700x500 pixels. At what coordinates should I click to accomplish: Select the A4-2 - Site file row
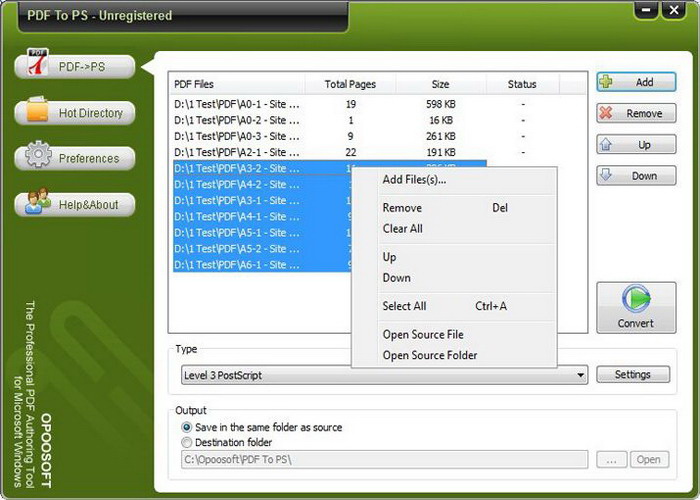point(262,185)
